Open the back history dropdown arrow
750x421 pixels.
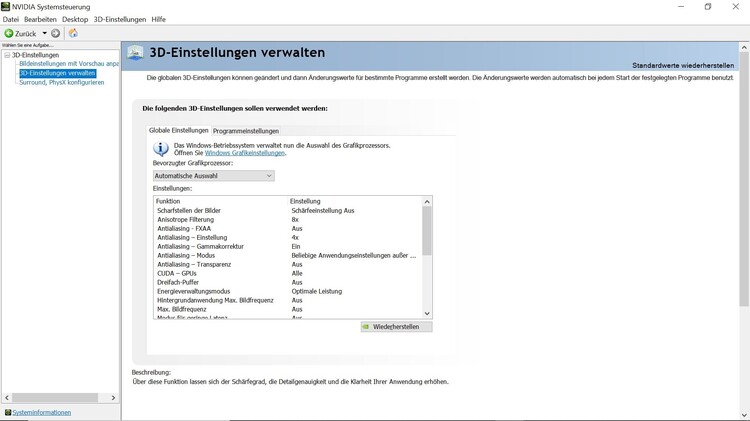tap(44, 33)
